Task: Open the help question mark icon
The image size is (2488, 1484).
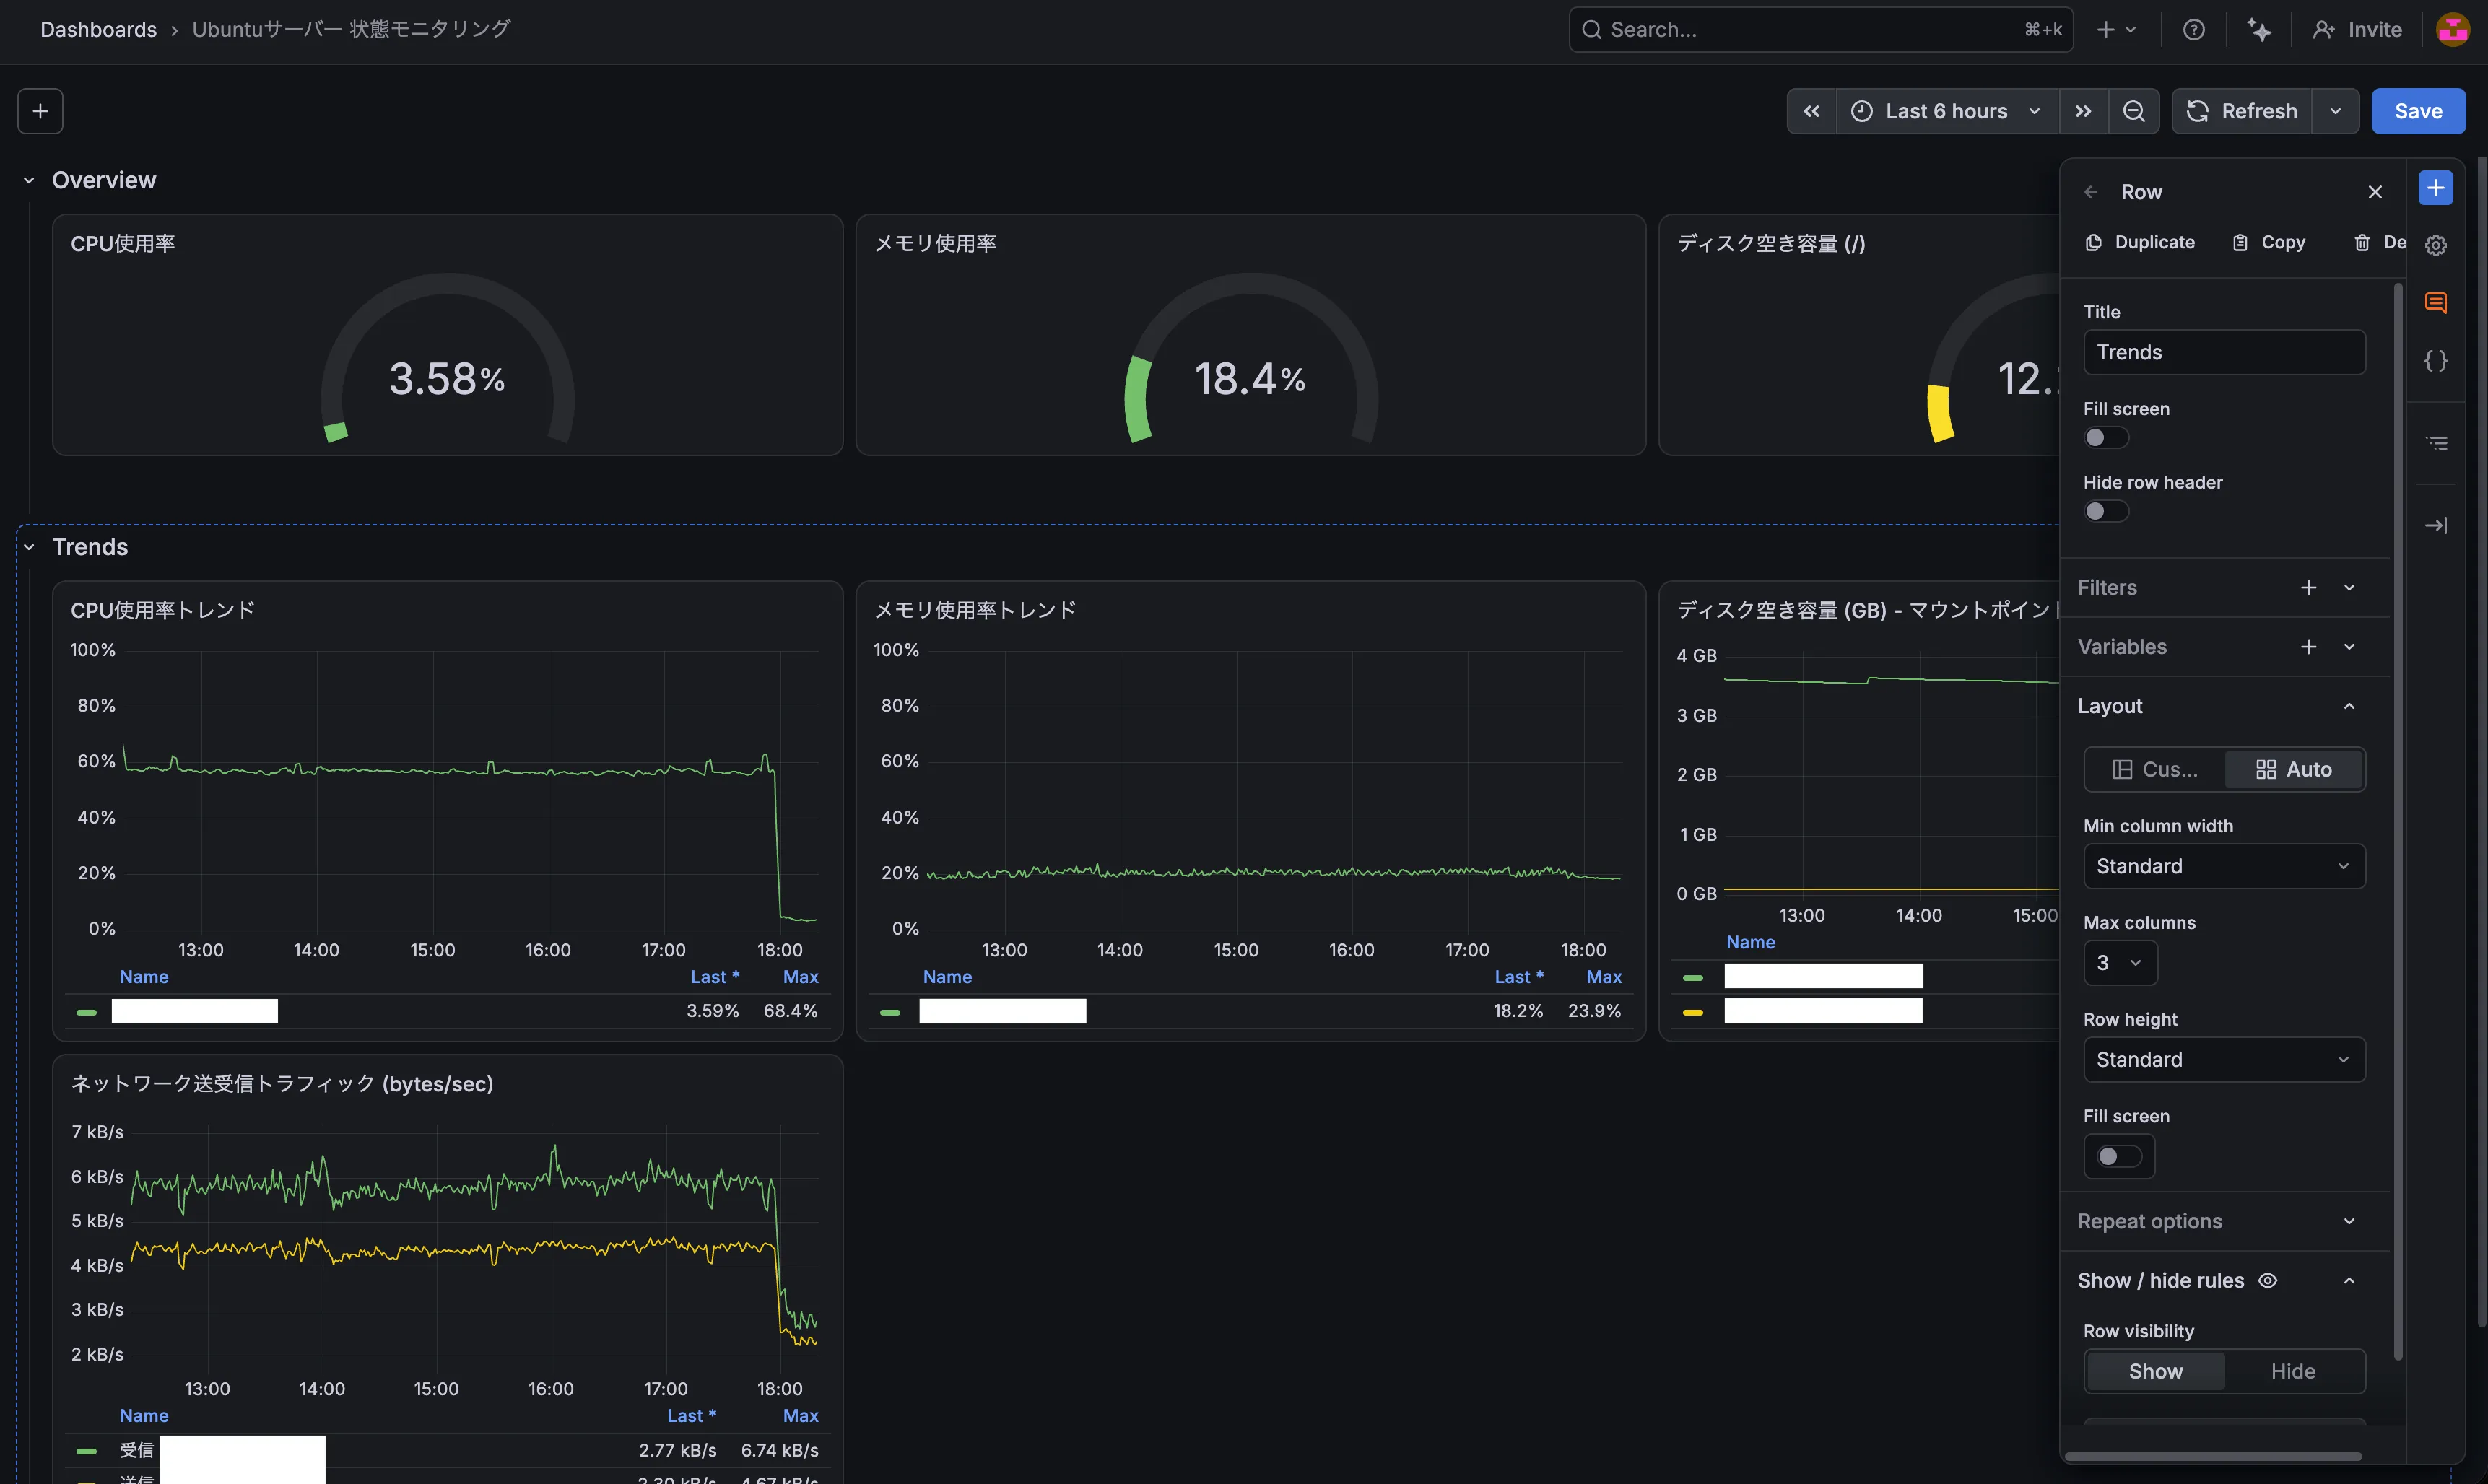Action: coord(2193,30)
